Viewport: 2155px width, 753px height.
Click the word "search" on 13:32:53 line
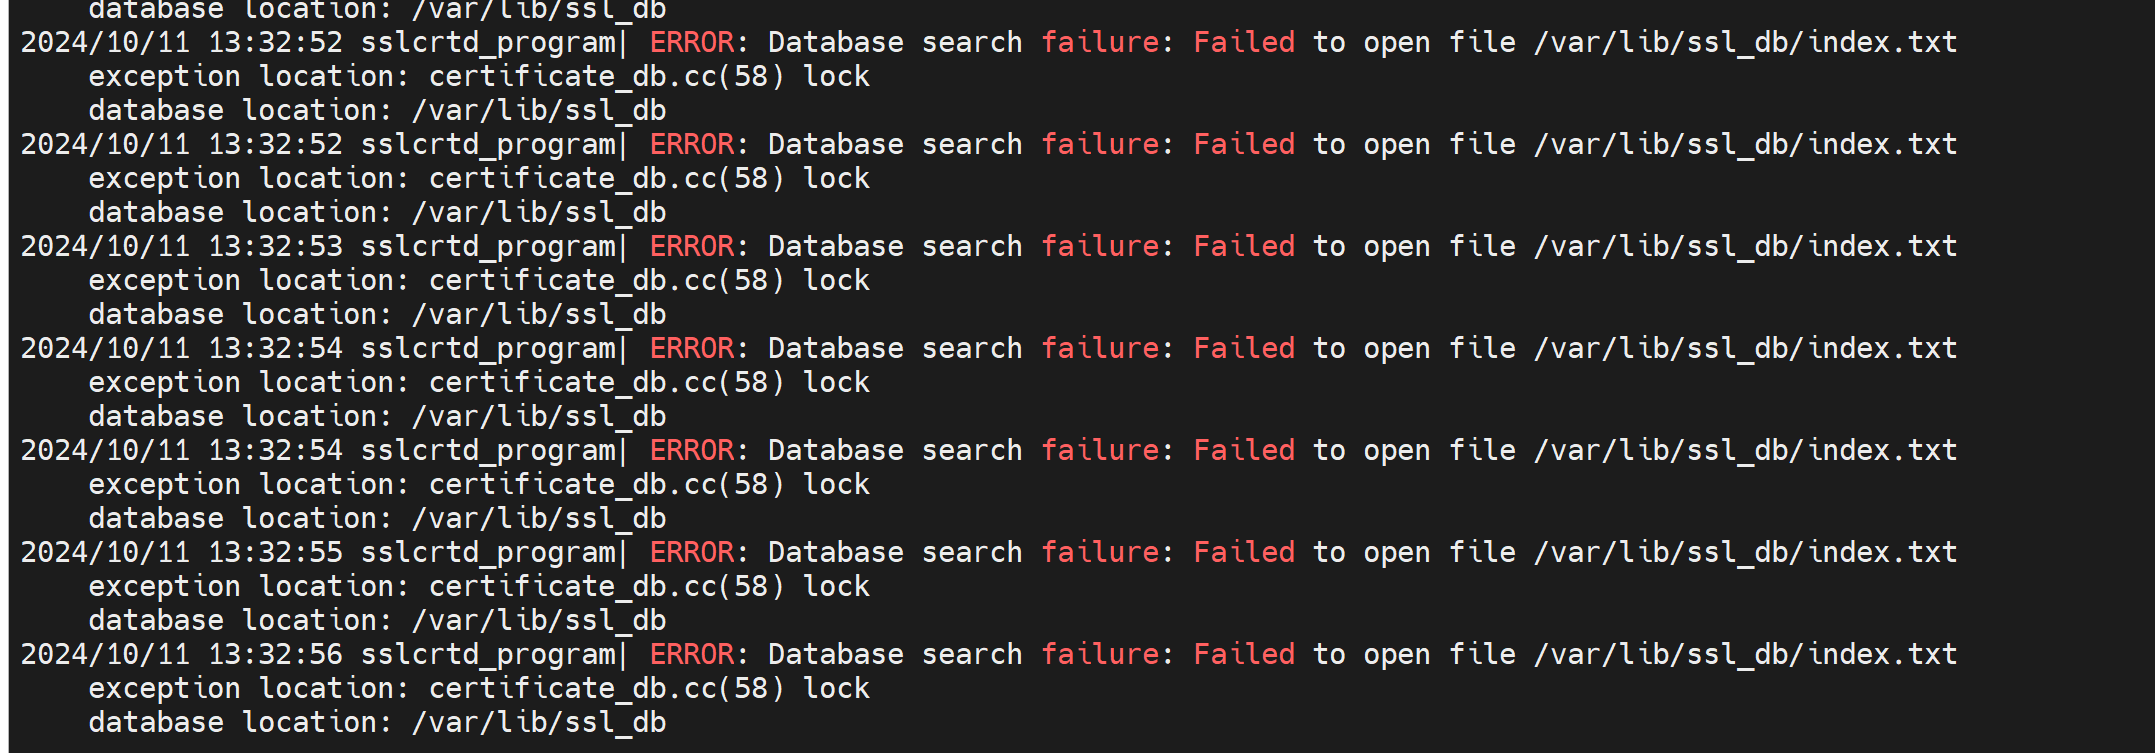click(x=972, y=247)
